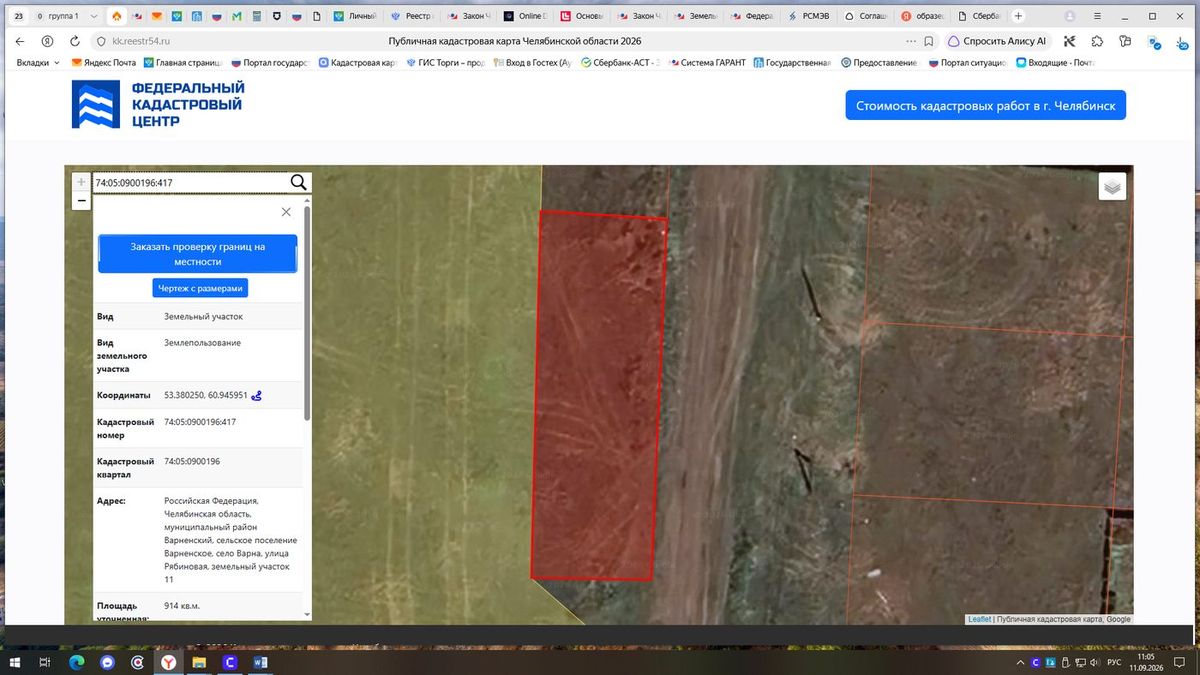The height and width of the screenshot is (675, 1200).
Task: Order a boundary check on the ground
Action: tap(198, 254)
